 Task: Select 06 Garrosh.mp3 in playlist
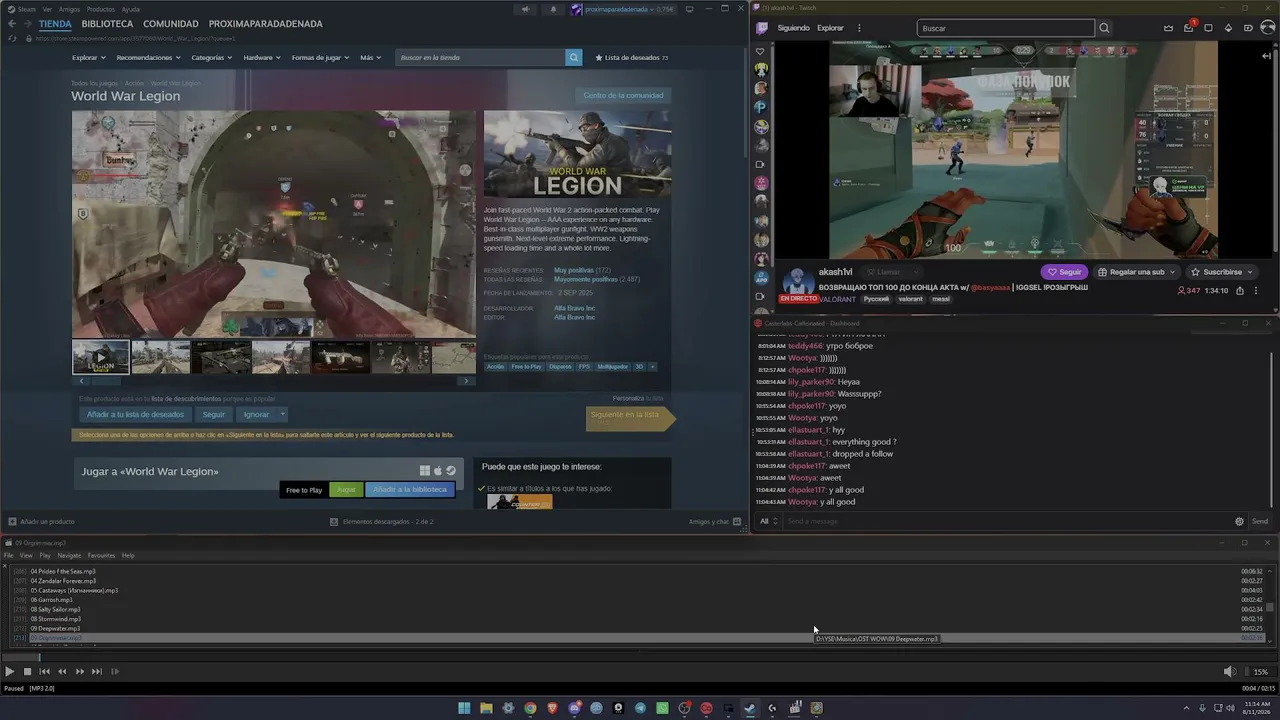(x=640, y=600)
